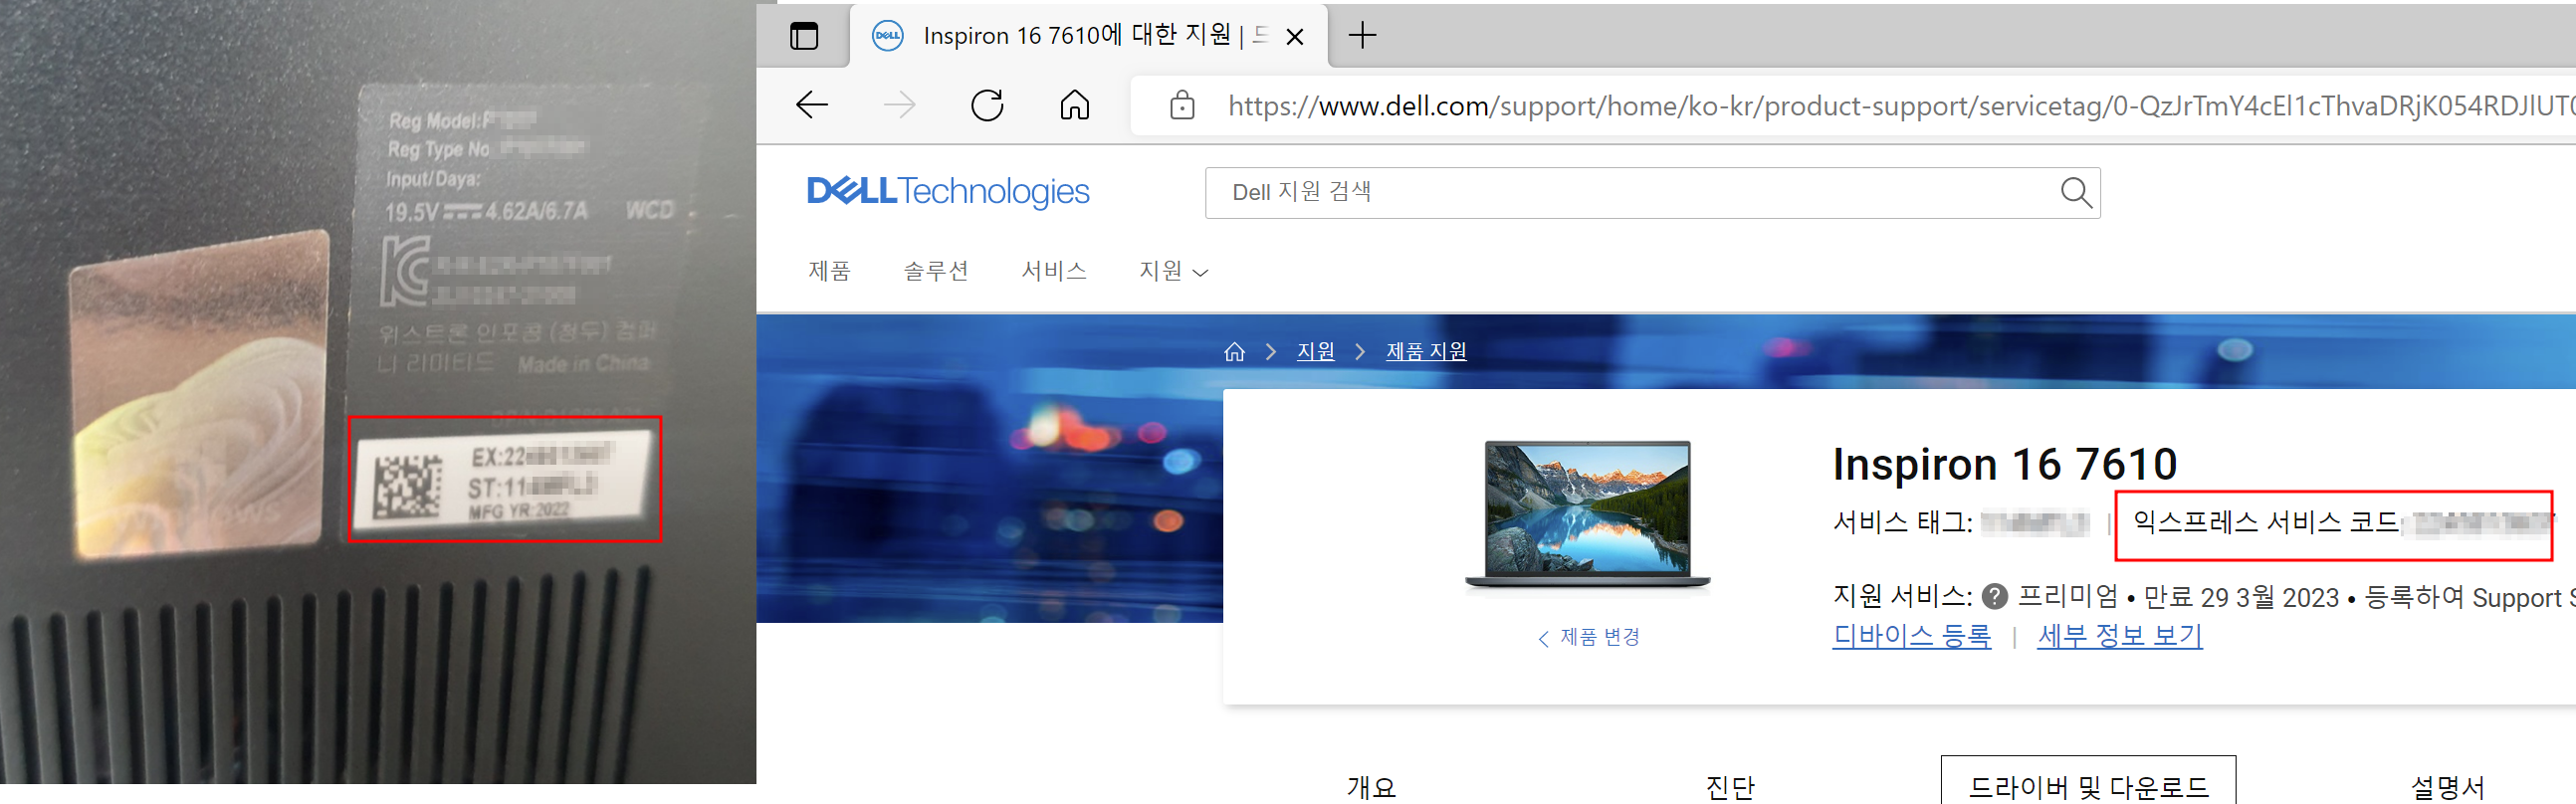
Task: Open the tab actions sidebar icon
Action: coord(803,36)
